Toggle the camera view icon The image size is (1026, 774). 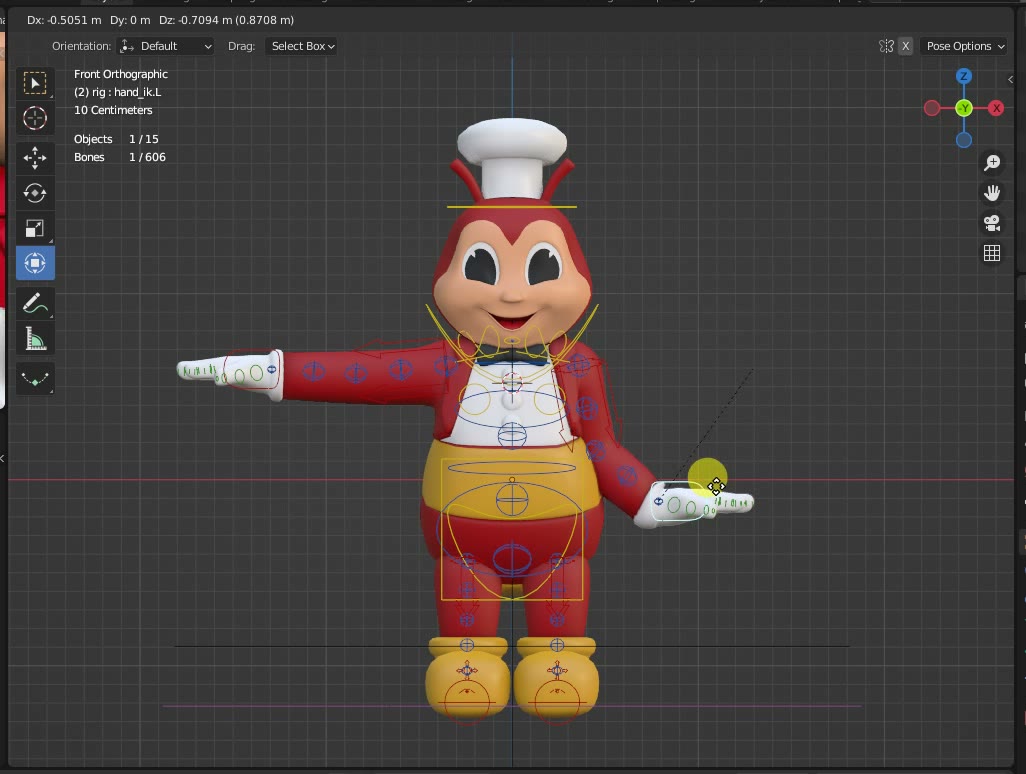coord(992,223)
